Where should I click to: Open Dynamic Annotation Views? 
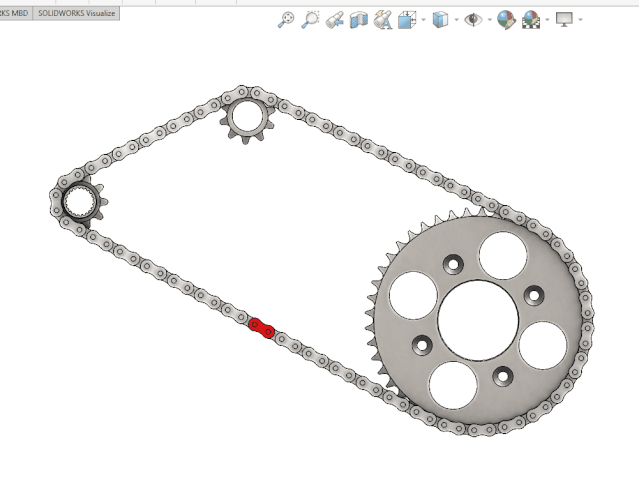(x=383, y=20)
